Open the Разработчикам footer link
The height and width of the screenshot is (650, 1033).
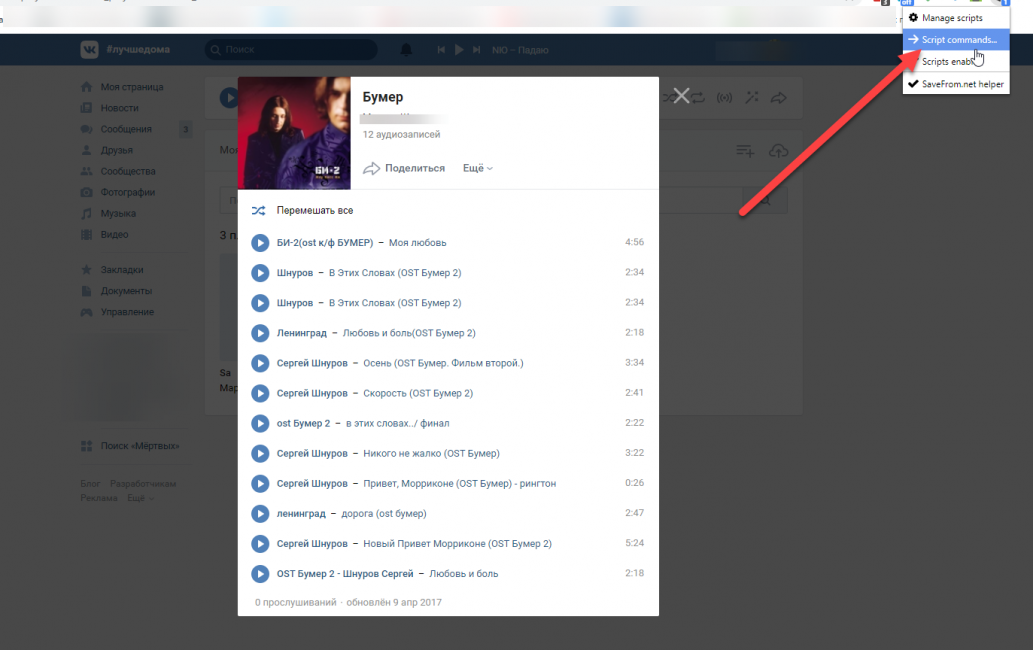143,484
